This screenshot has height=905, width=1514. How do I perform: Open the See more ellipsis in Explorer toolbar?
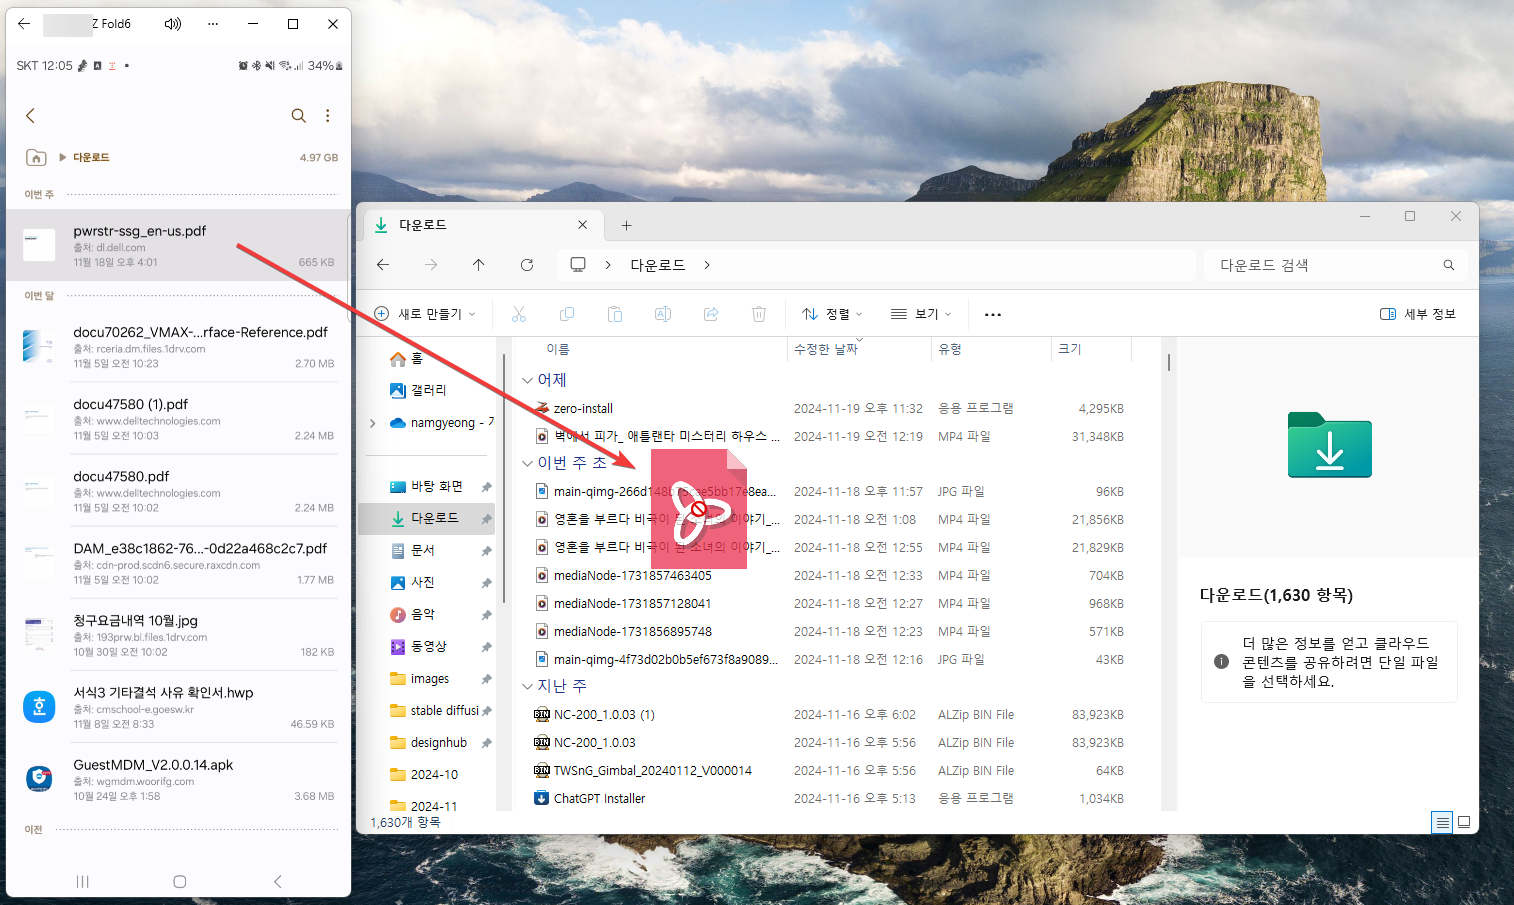click(x=993, y=314)
